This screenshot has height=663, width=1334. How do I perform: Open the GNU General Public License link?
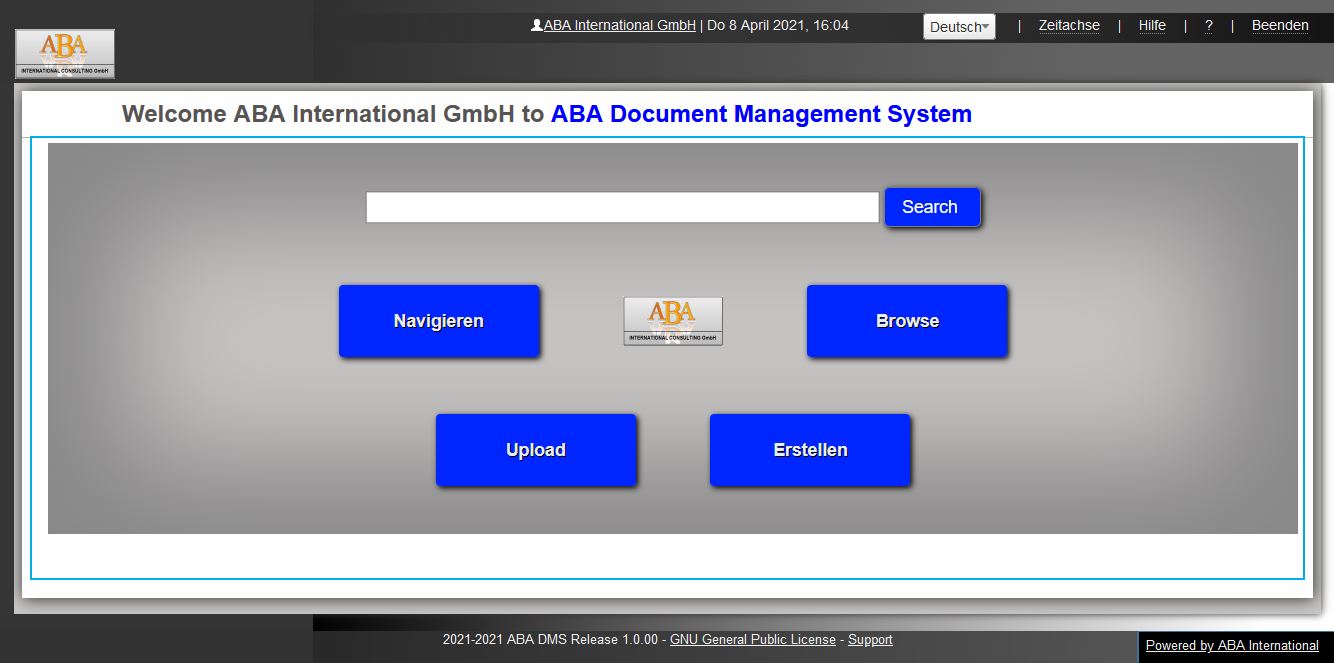[753, 640]
